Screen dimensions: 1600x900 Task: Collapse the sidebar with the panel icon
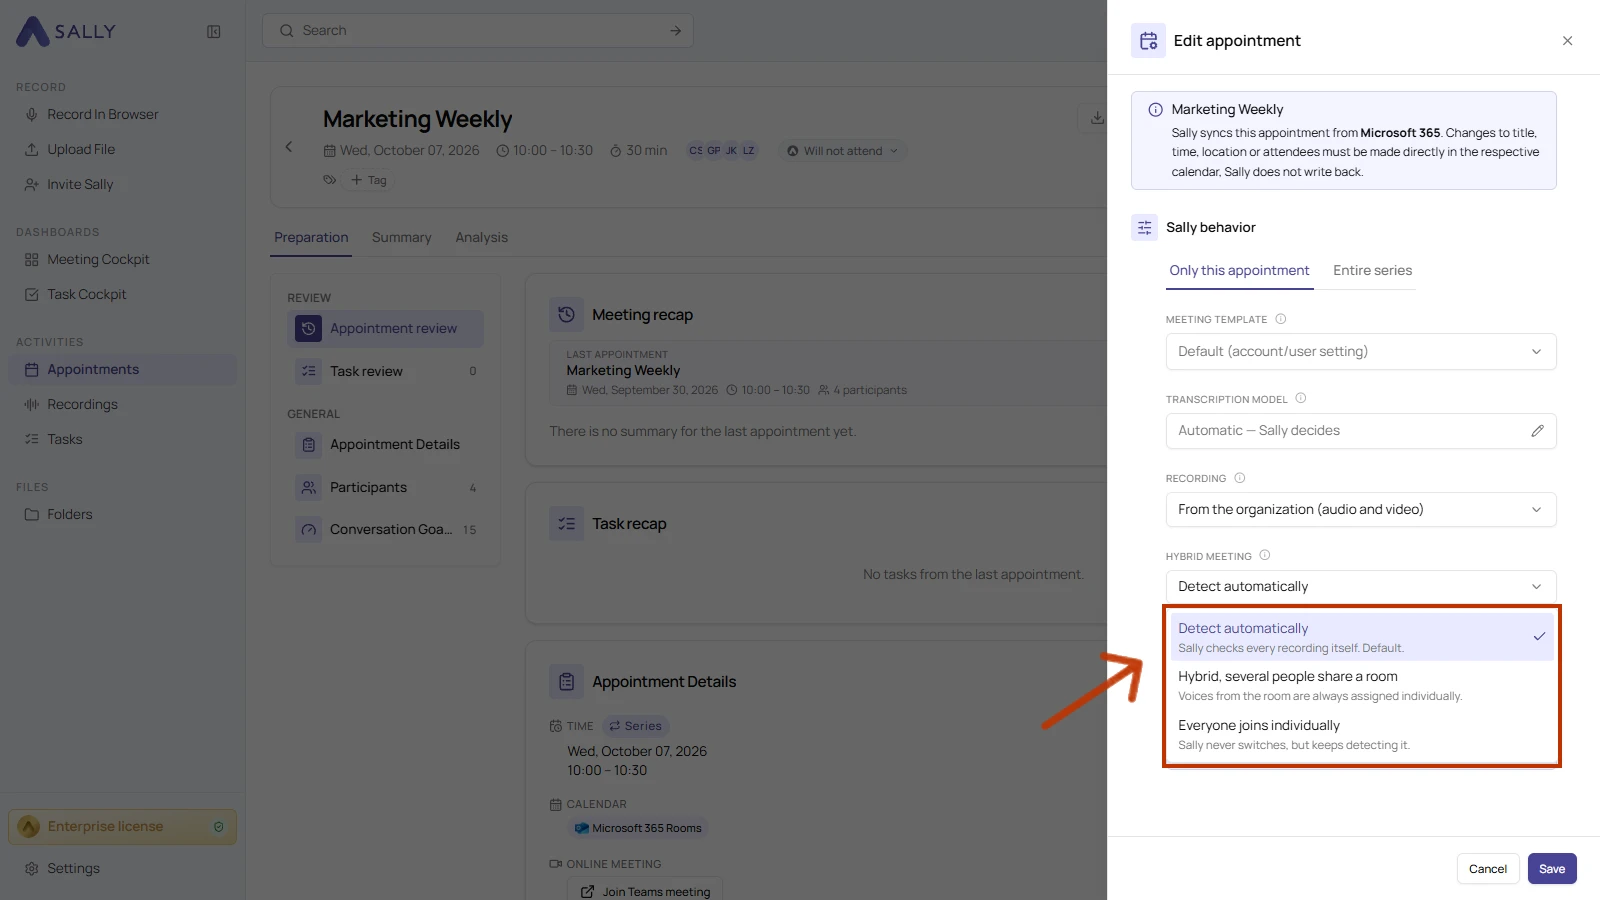pyautogui.click(x=213, y=32)
